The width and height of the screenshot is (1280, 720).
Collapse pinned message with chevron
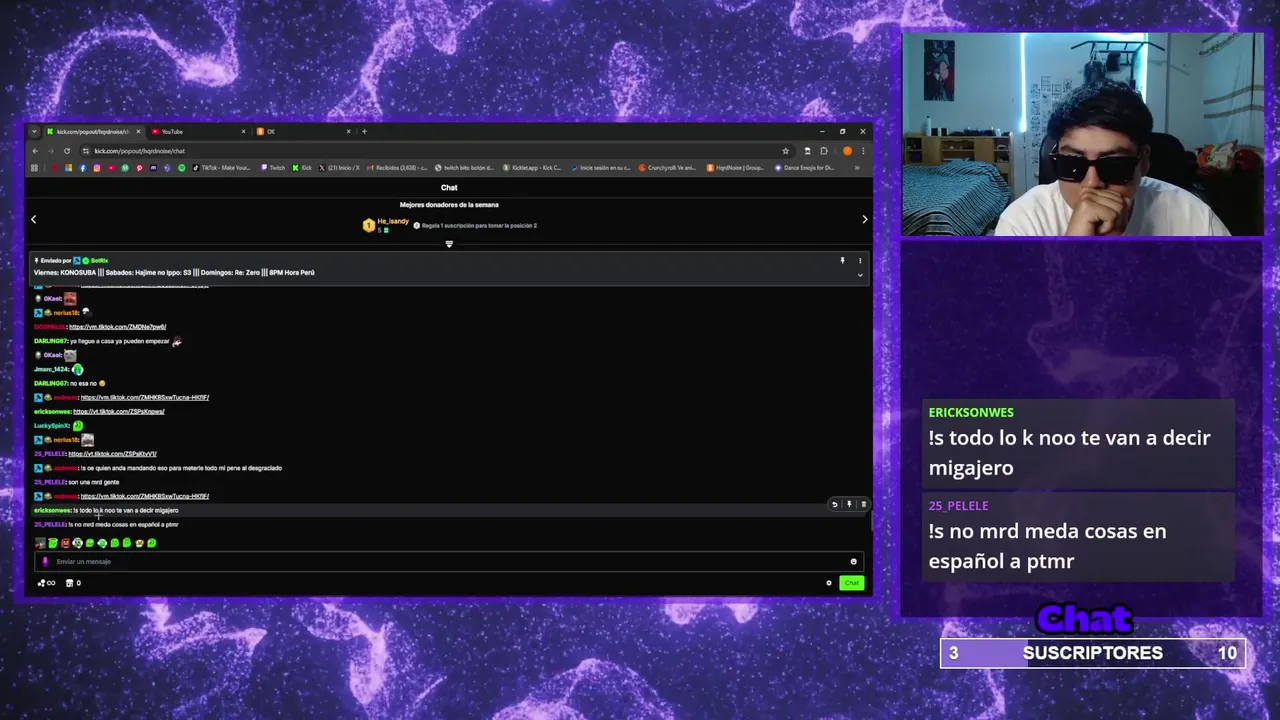(860, 275)
